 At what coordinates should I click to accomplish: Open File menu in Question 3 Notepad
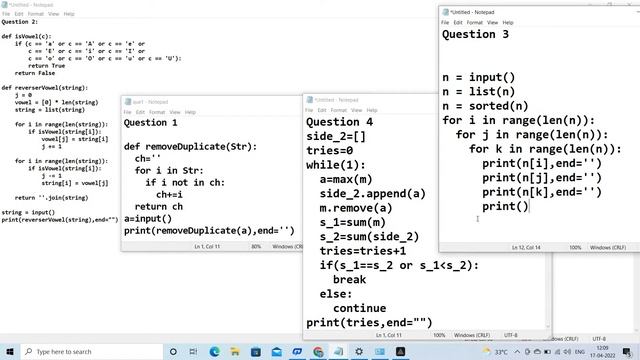click(445, 22)
